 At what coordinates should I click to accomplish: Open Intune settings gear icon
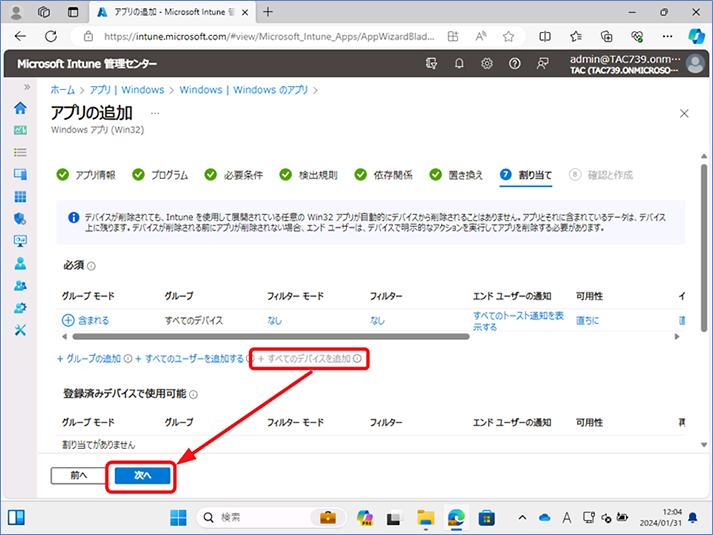[487, 64]
